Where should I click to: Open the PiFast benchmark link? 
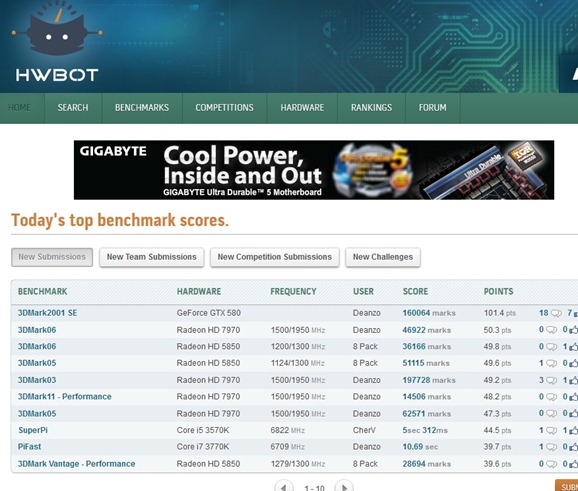click(29, 447)
